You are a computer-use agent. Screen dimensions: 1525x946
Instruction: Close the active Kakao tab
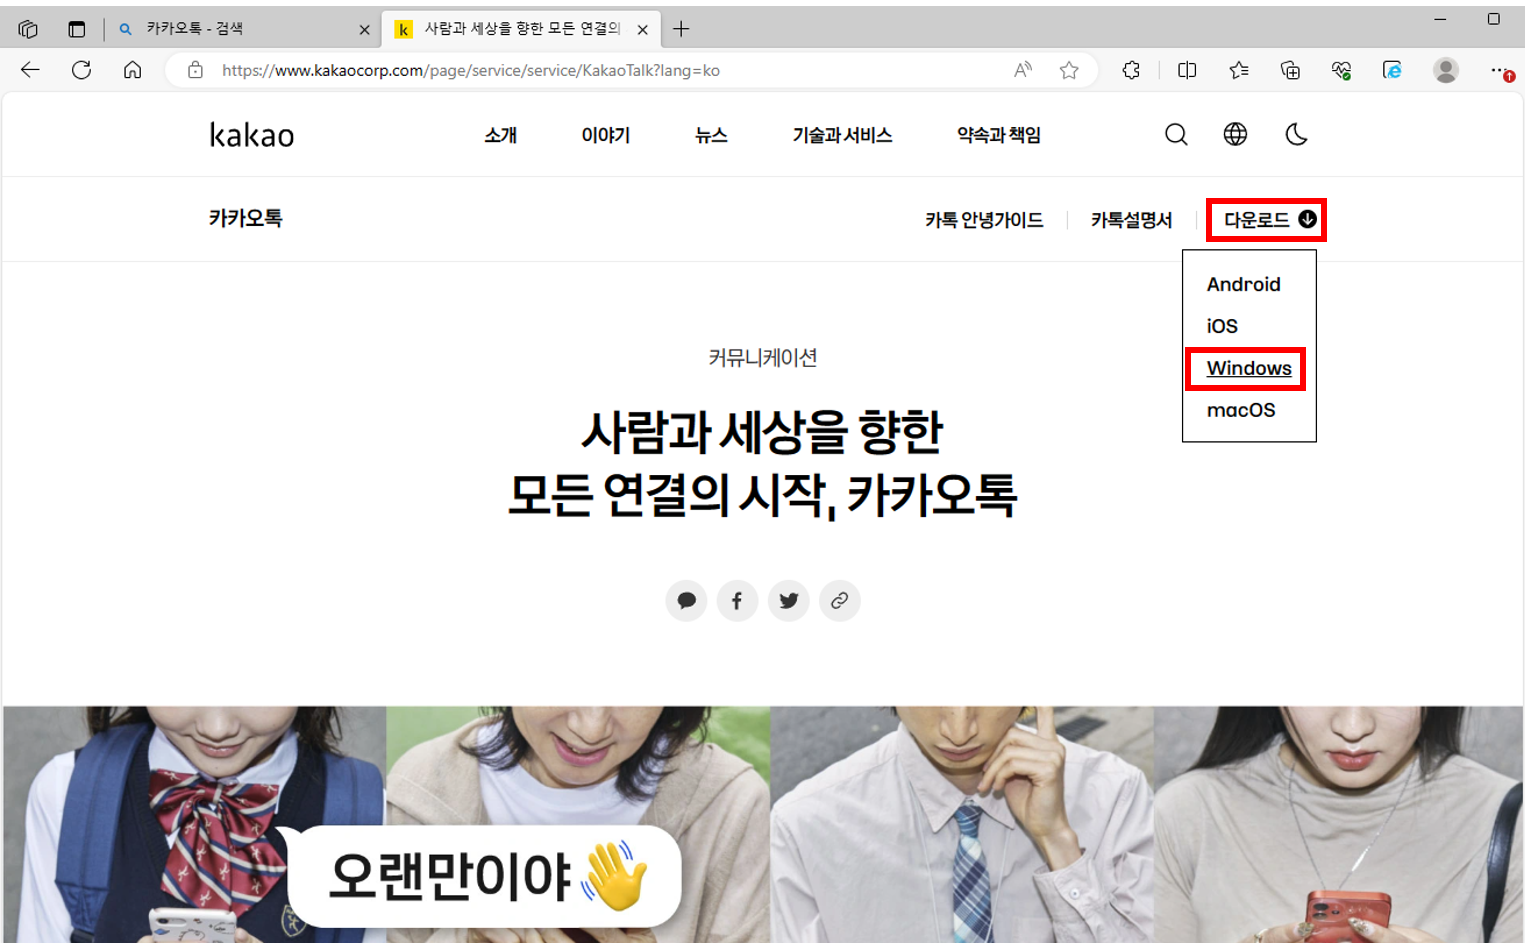(x=642, y=30)
